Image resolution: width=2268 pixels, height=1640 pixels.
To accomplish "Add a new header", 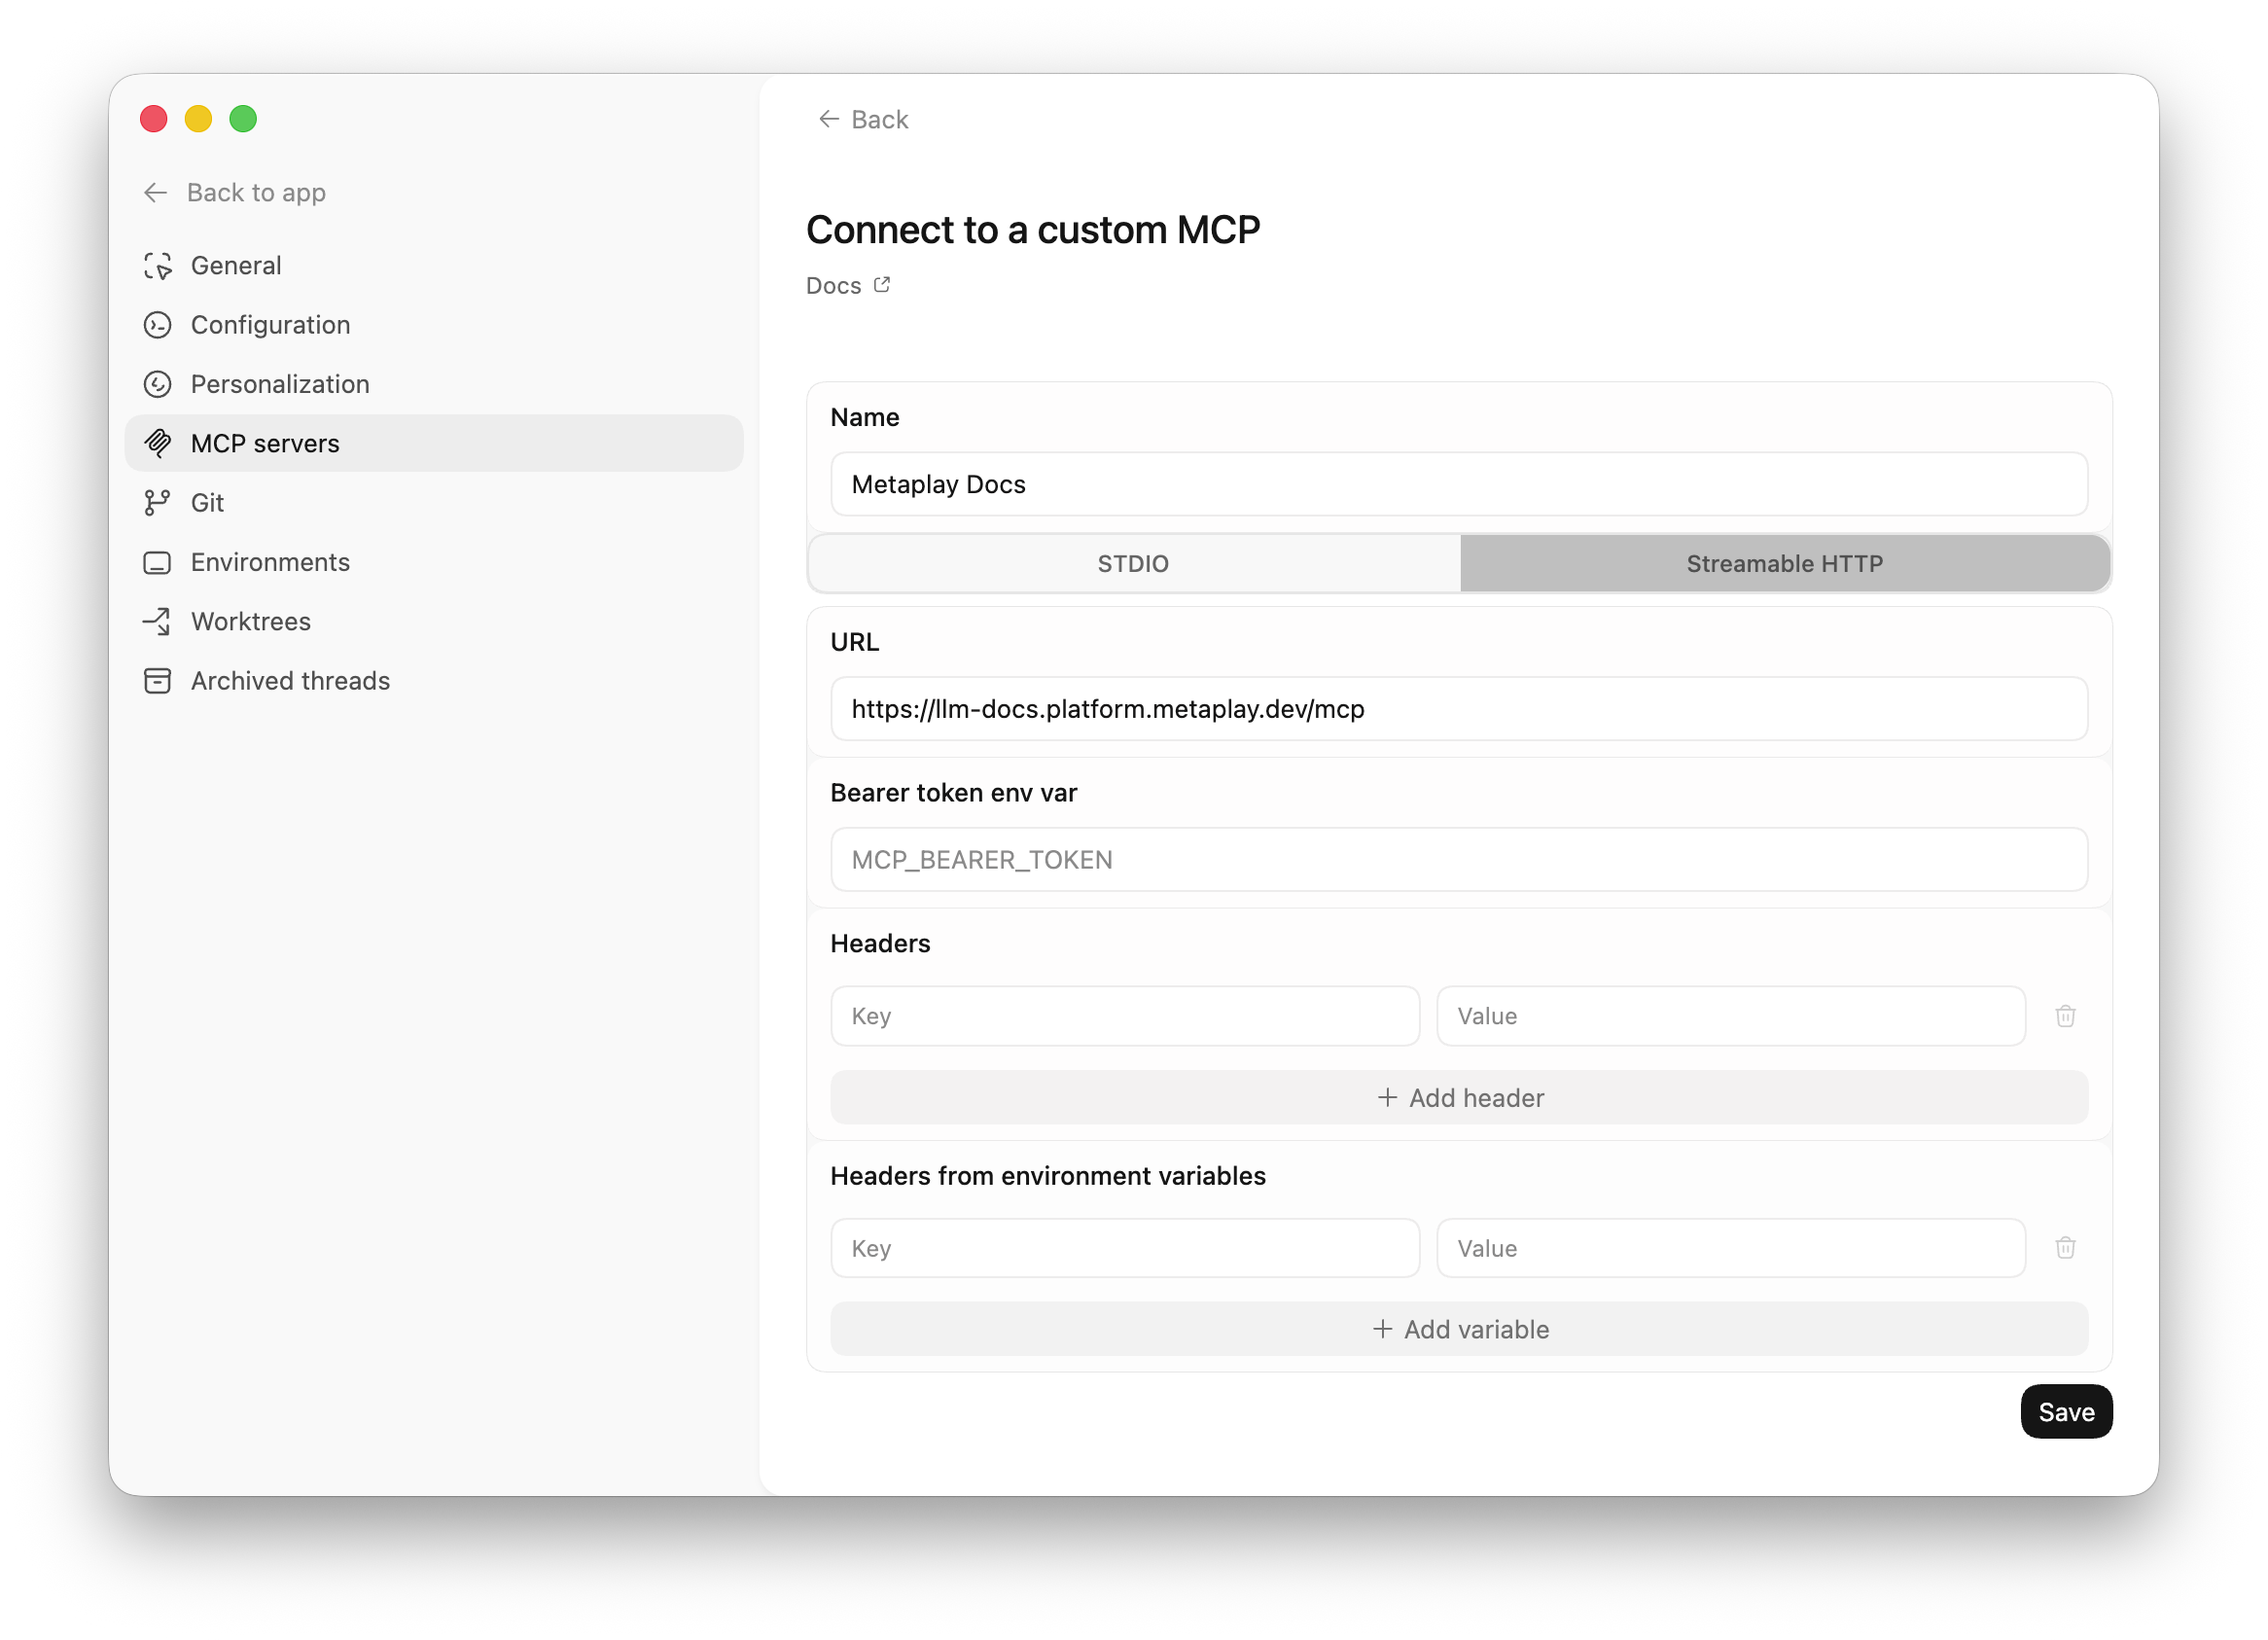I will pos(1459,1097).
